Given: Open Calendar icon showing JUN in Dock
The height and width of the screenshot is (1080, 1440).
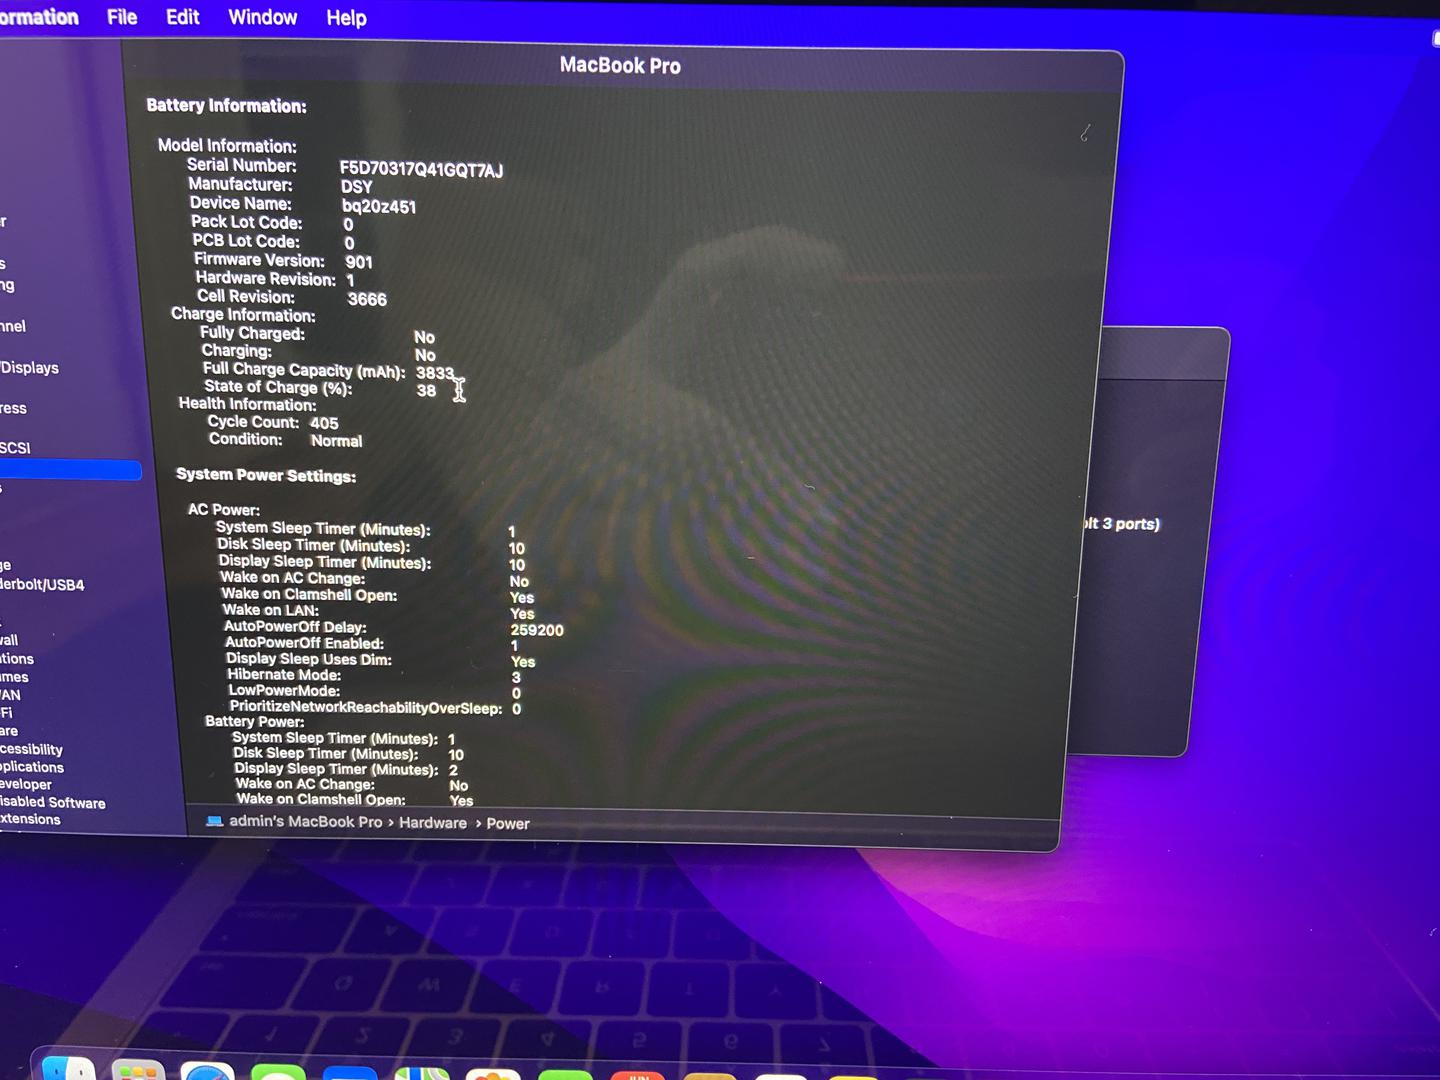Looking at the screenshot, I should pos(638,1074).
